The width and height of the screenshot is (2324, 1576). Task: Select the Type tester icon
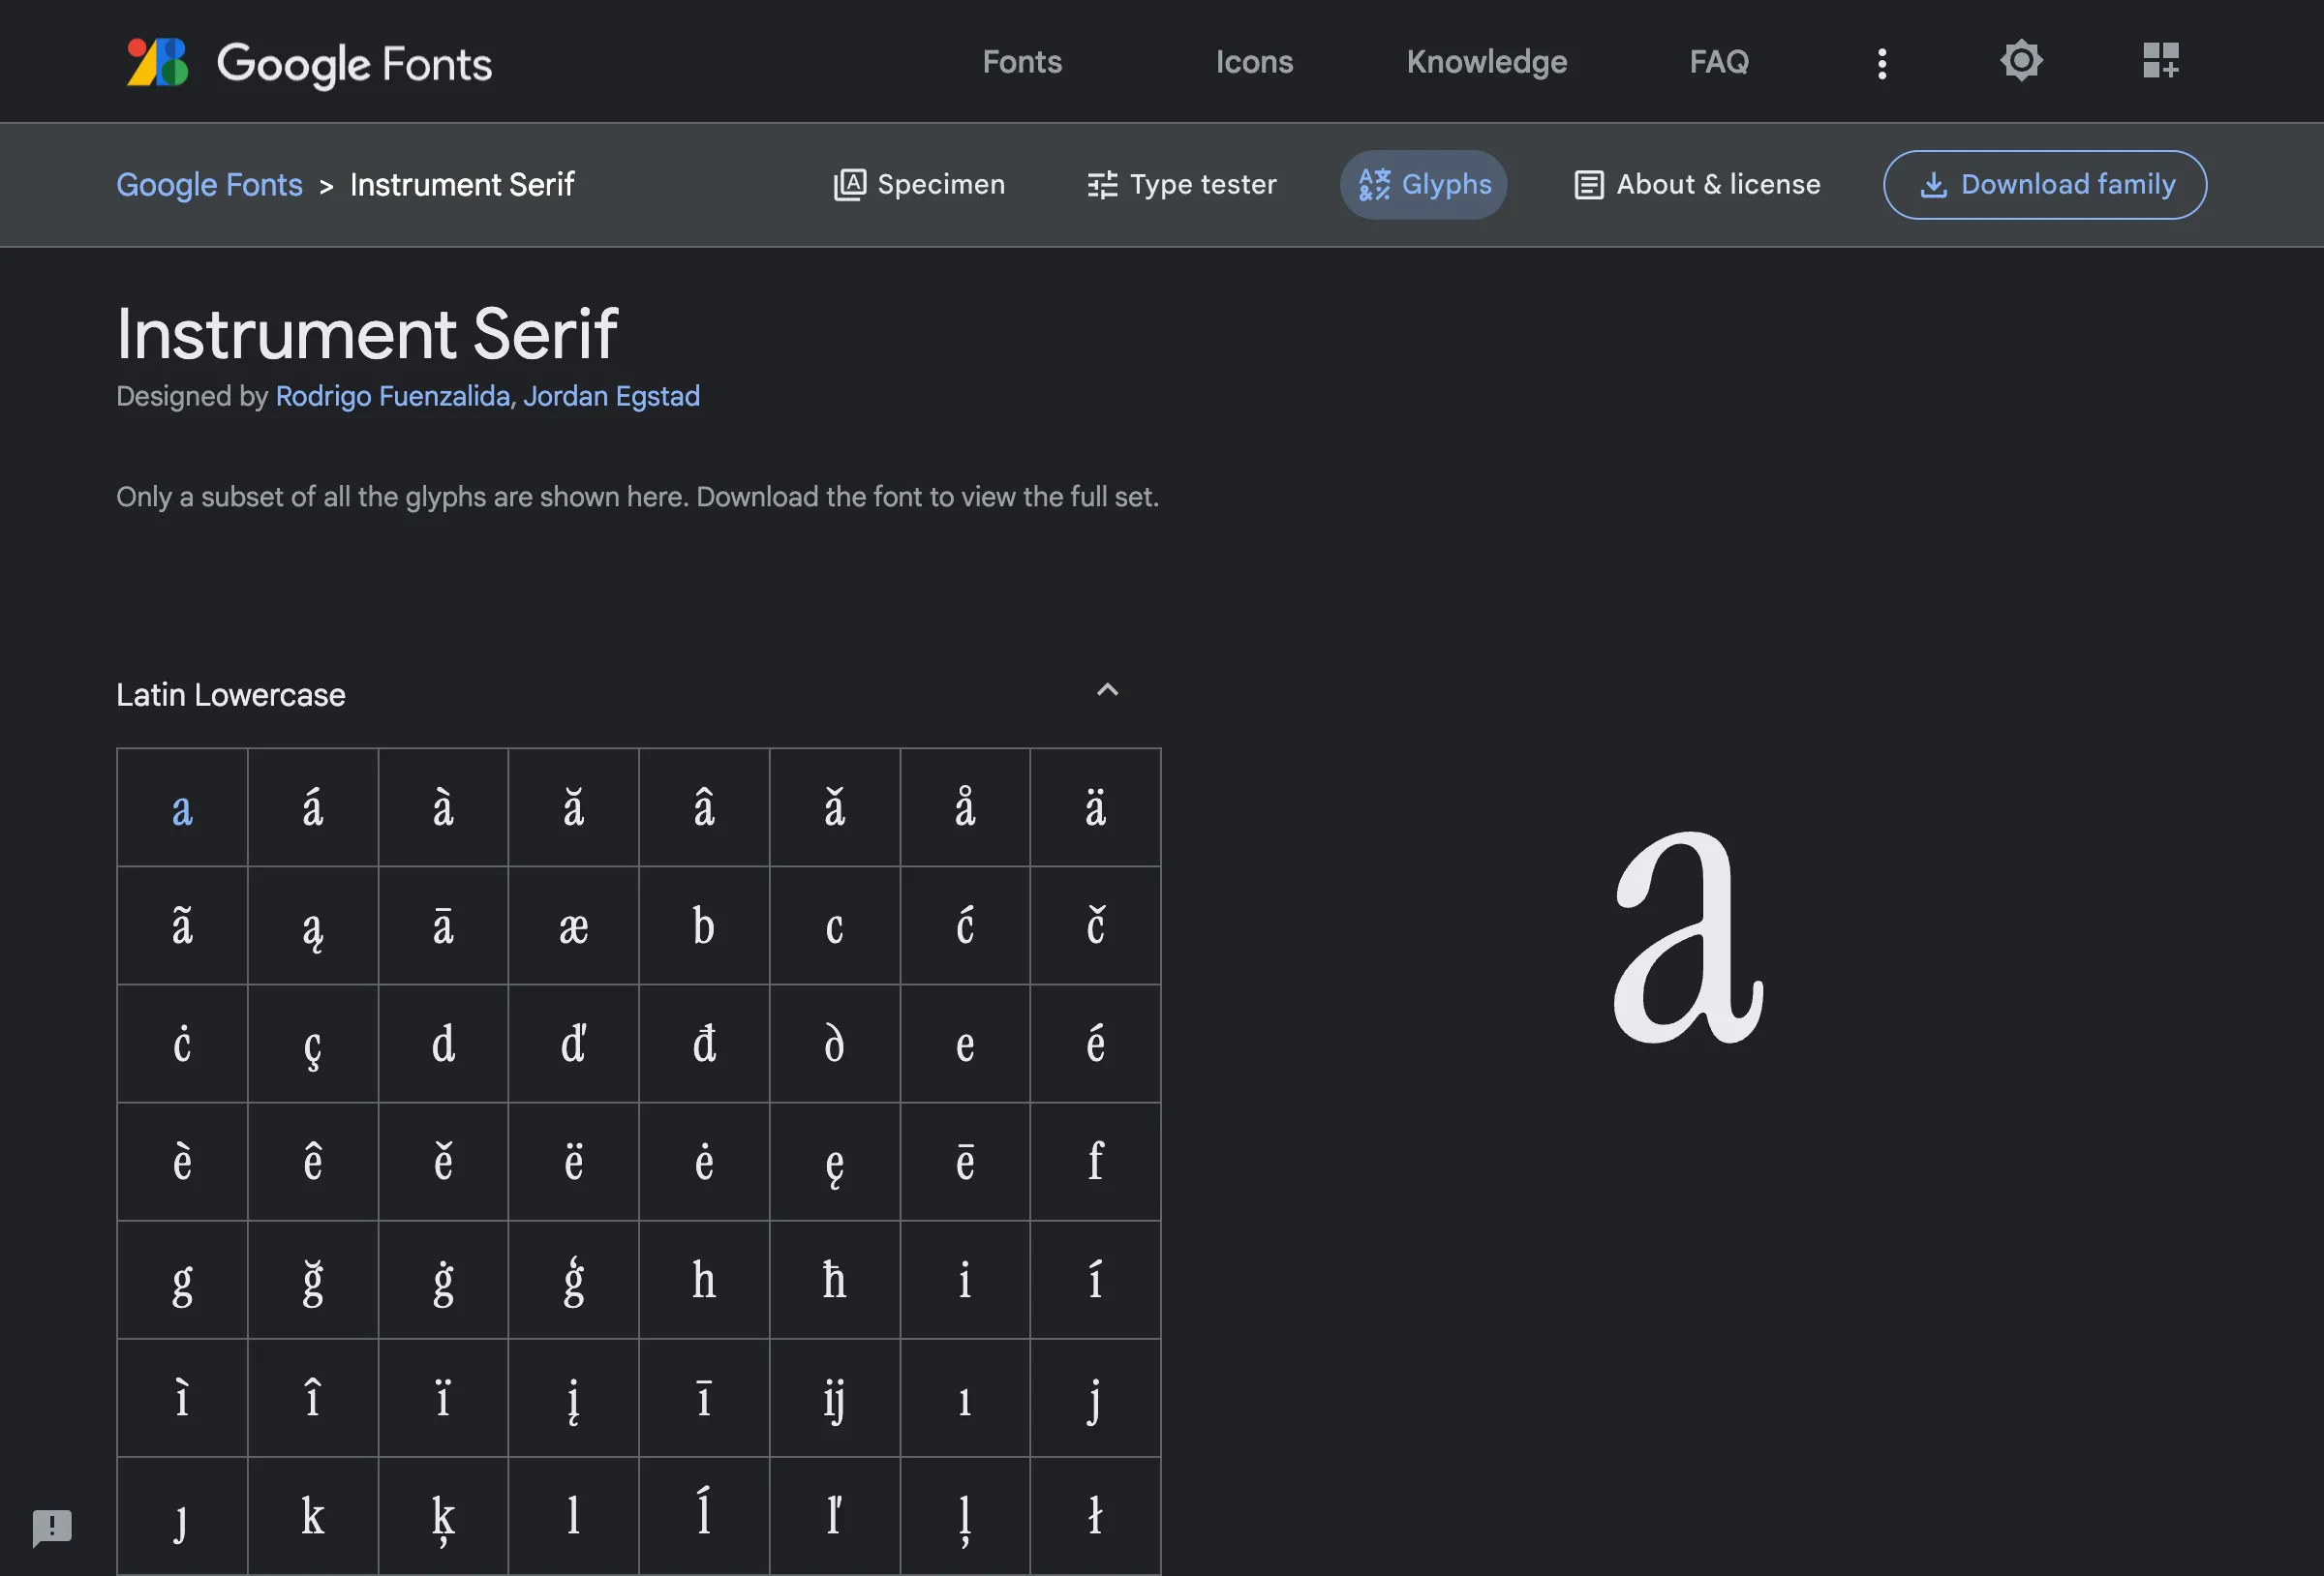(1102, 184)
